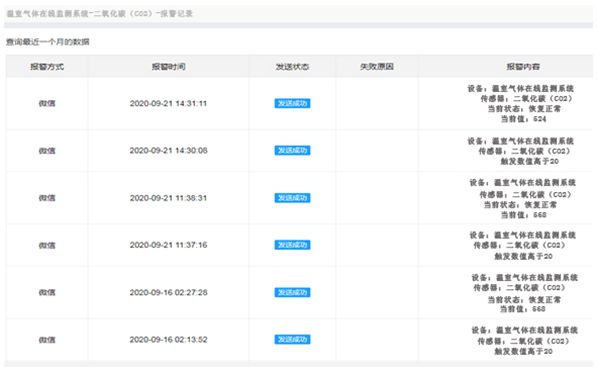Select timestamp 2020-09-21 11:38:31

168,198
